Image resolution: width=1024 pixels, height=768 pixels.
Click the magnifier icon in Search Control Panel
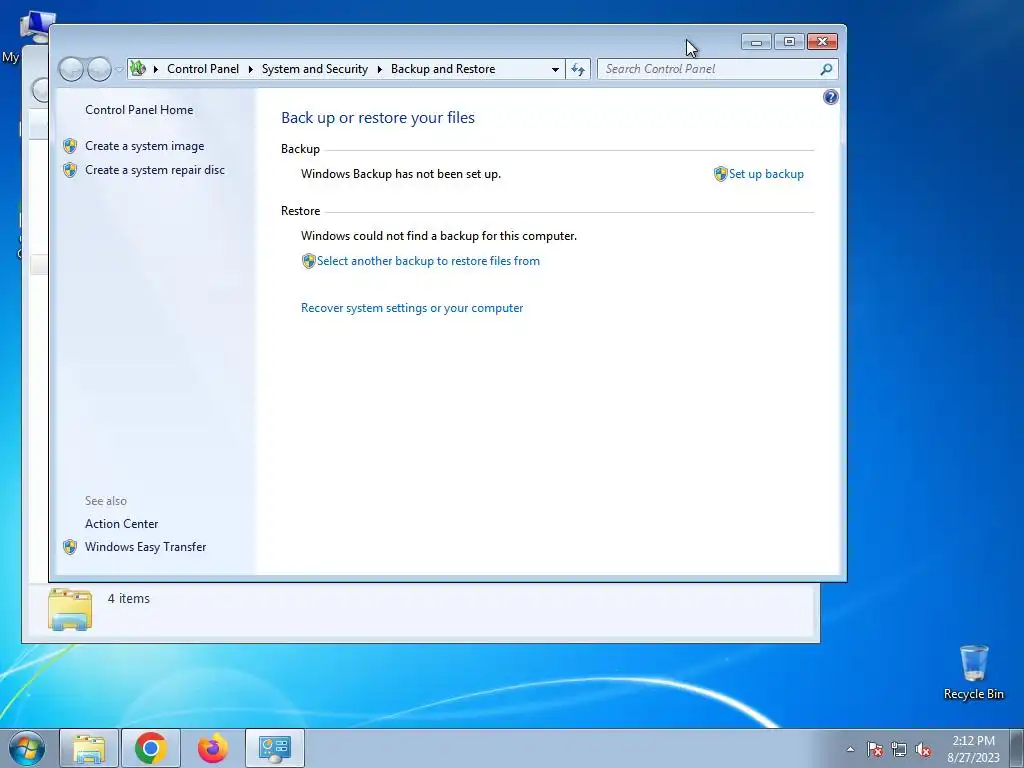coord(826,69)
